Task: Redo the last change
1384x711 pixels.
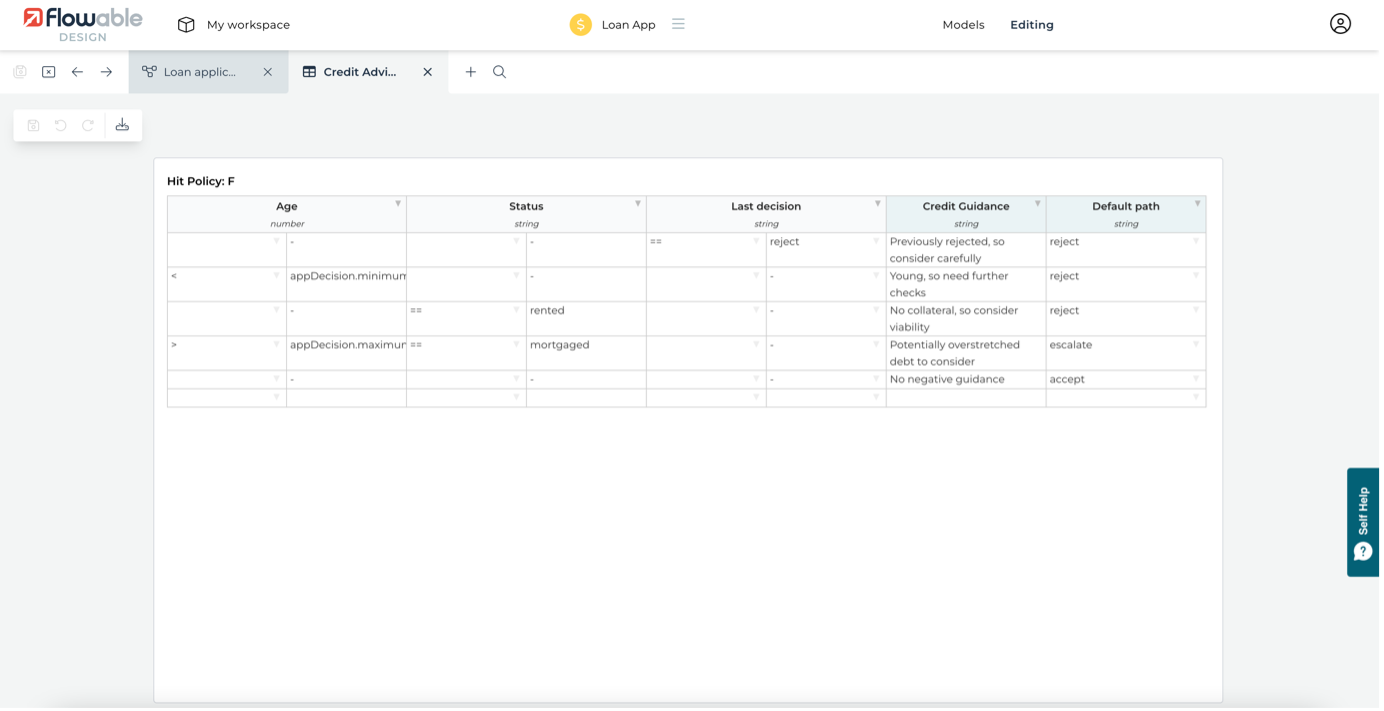Action: click(87, 124)
